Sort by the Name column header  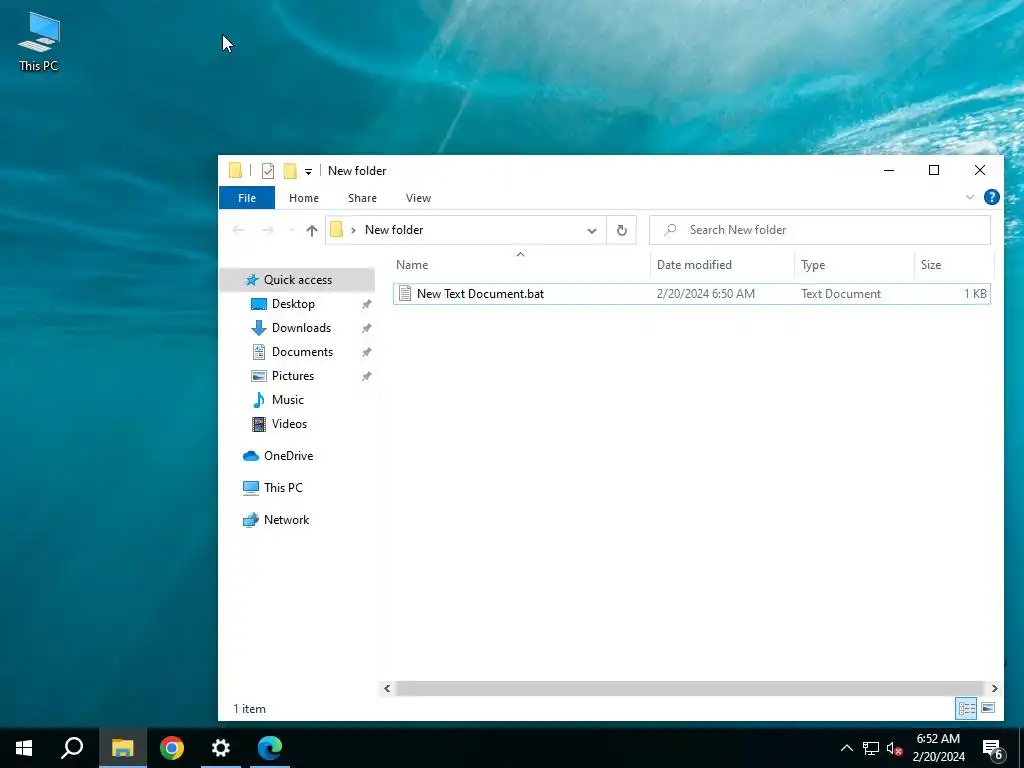point(520,264)
